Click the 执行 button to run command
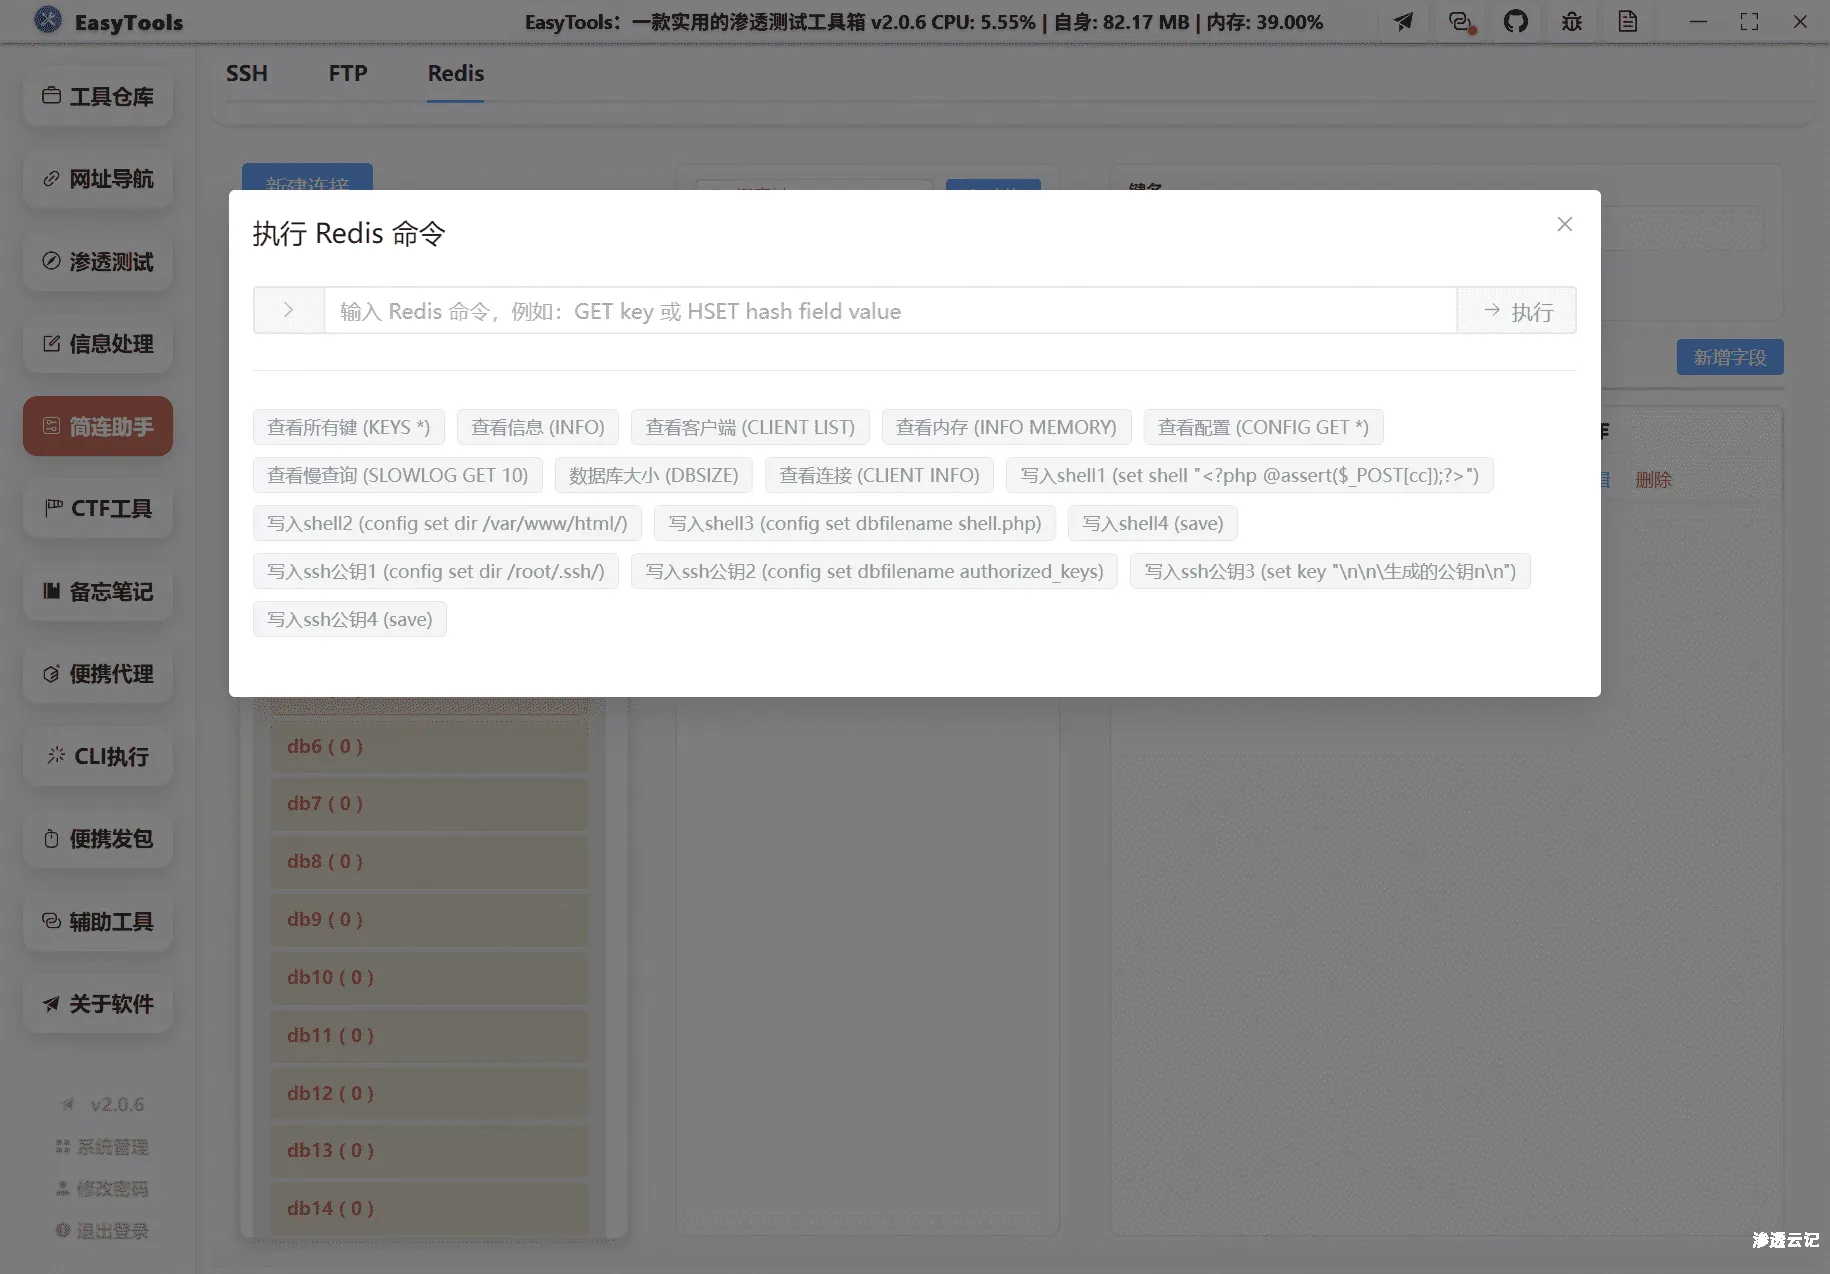The height and width of the screenshot is (1274, 1830). click(x=1516, y=311)
